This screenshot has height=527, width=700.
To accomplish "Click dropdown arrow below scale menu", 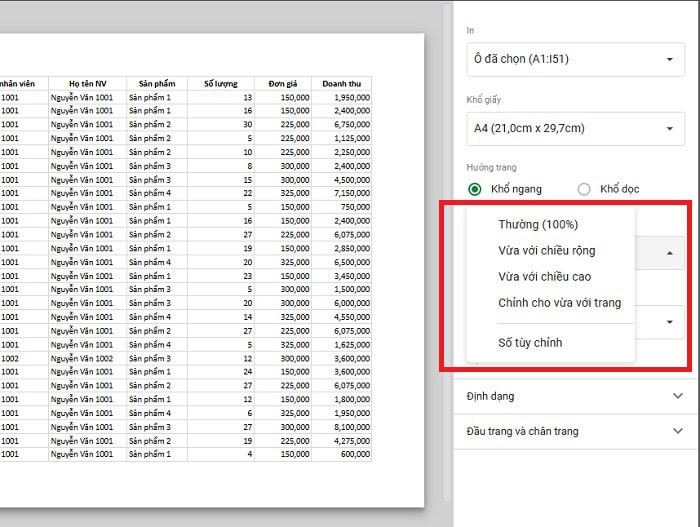I will [669, 322].
